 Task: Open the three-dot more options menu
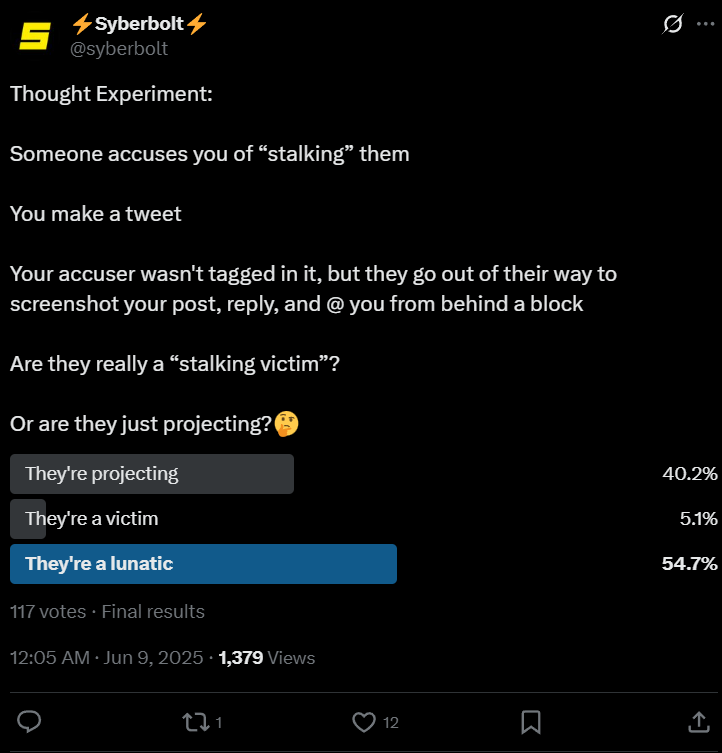click(705, 24)
